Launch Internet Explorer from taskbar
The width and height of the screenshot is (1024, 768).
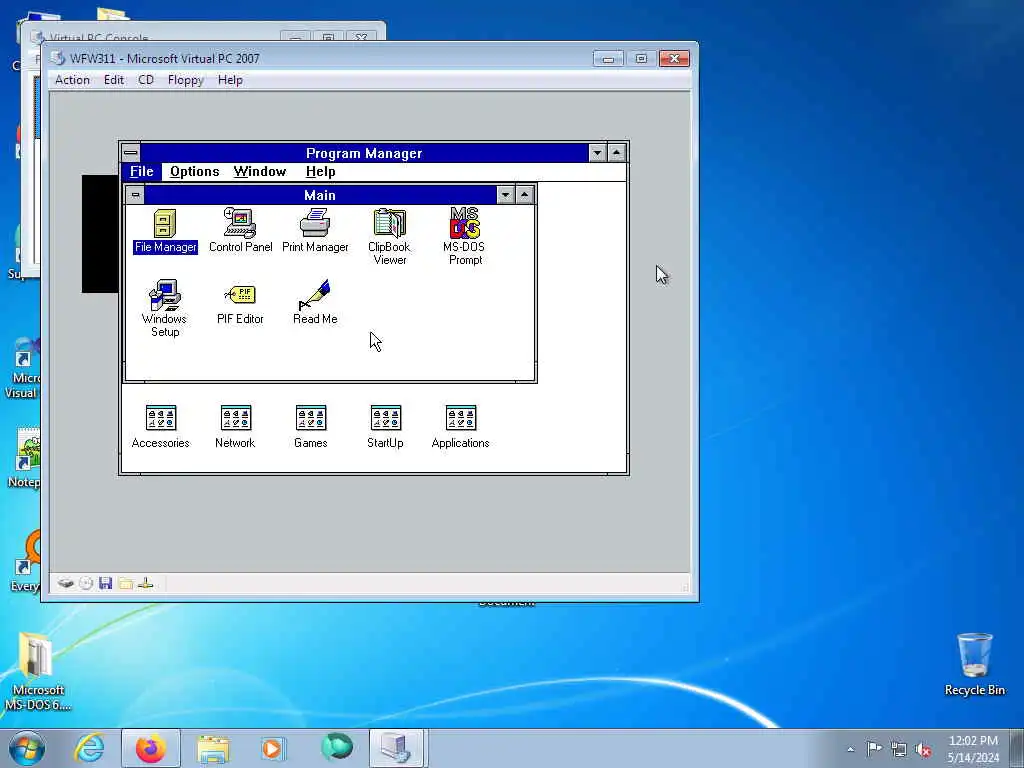coord(89,748)
